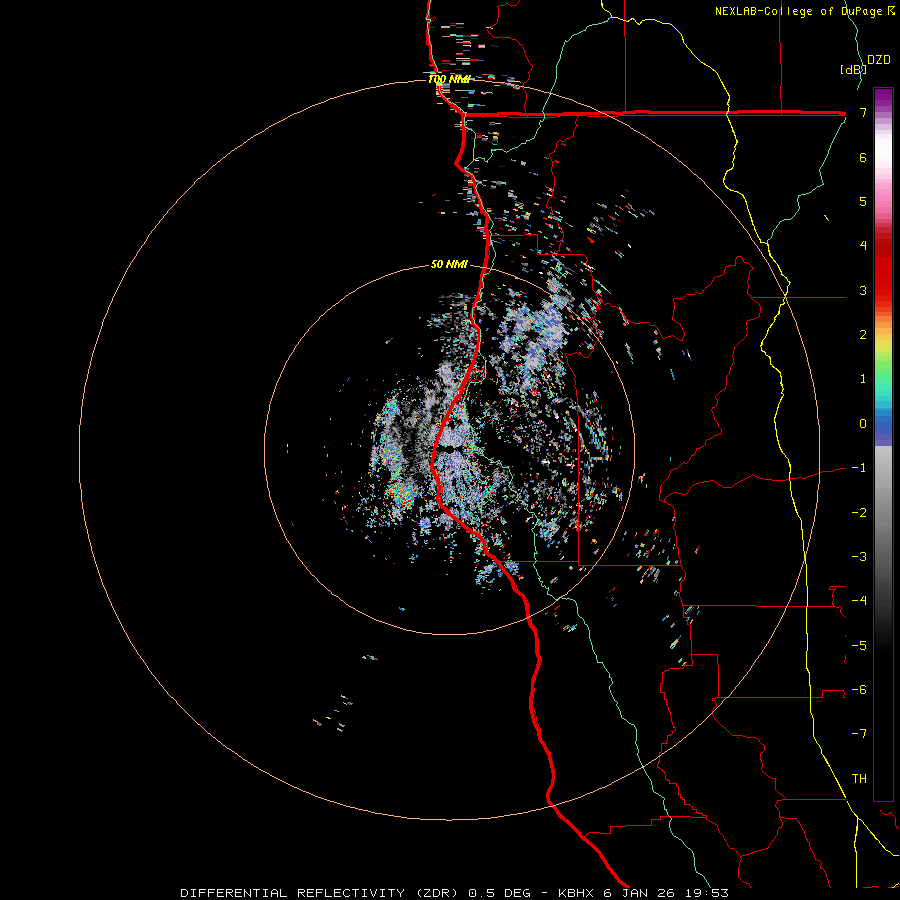Click the red band of the color bar
The image size is (900, 900).
[883, 270]
